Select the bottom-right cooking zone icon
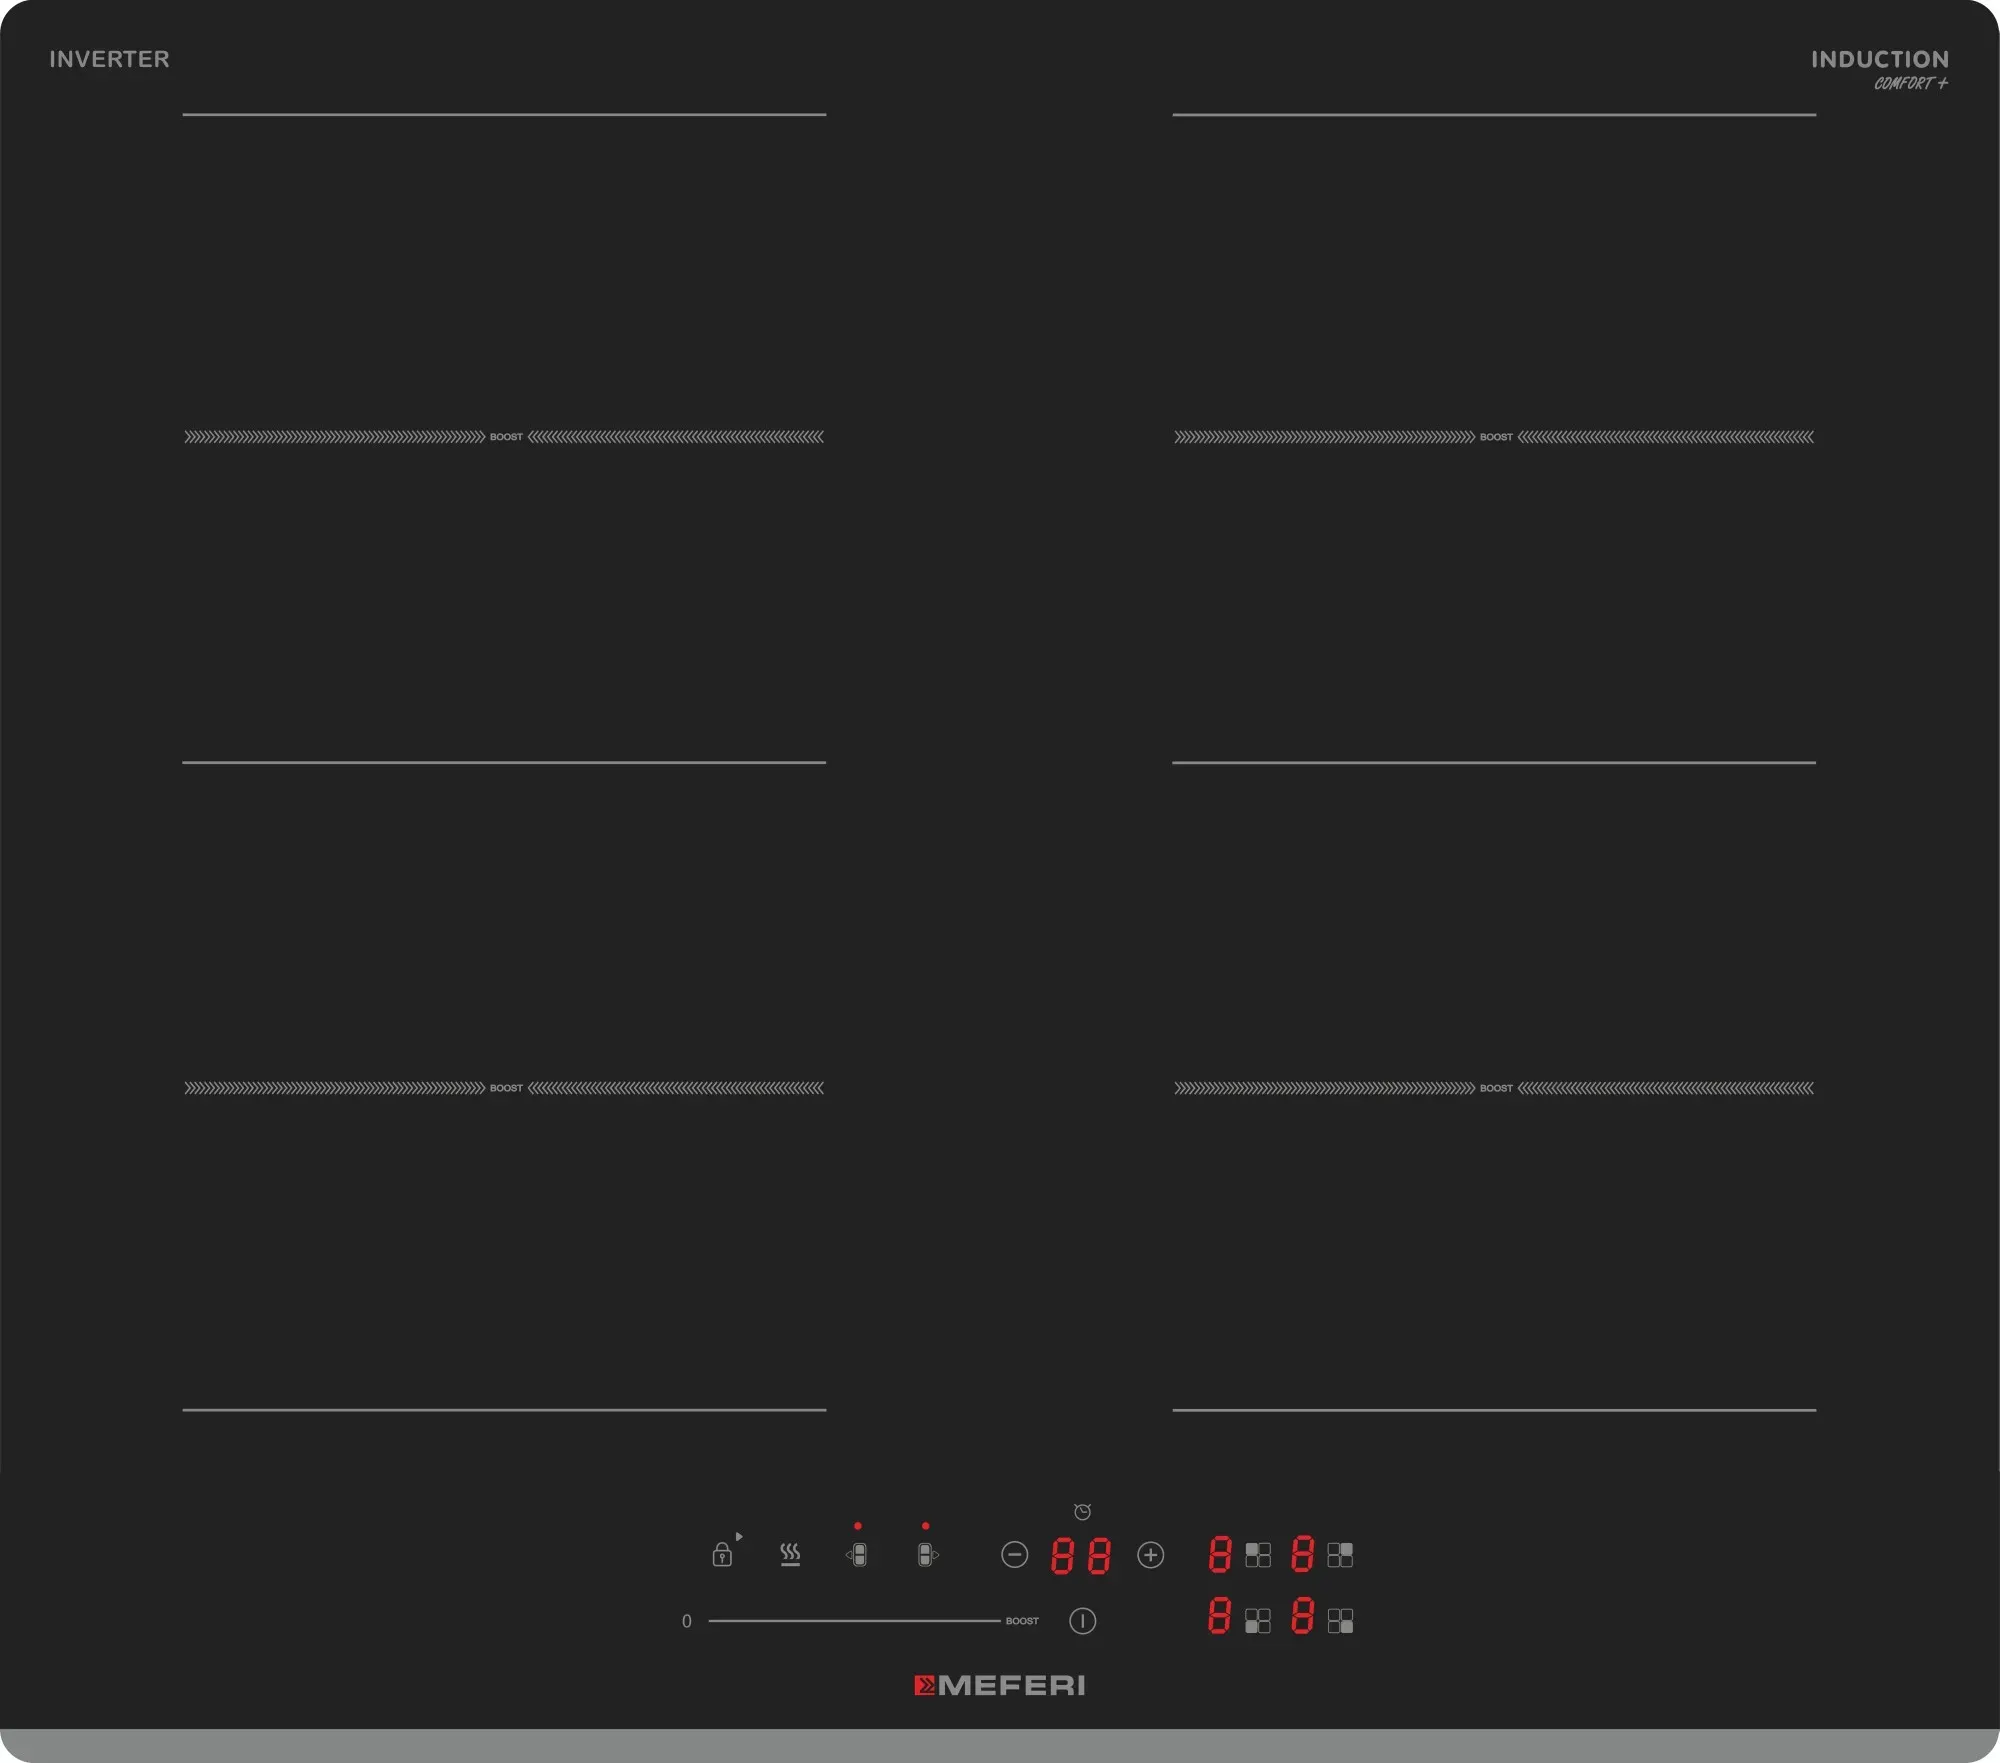 [x=1340, y=1620]
